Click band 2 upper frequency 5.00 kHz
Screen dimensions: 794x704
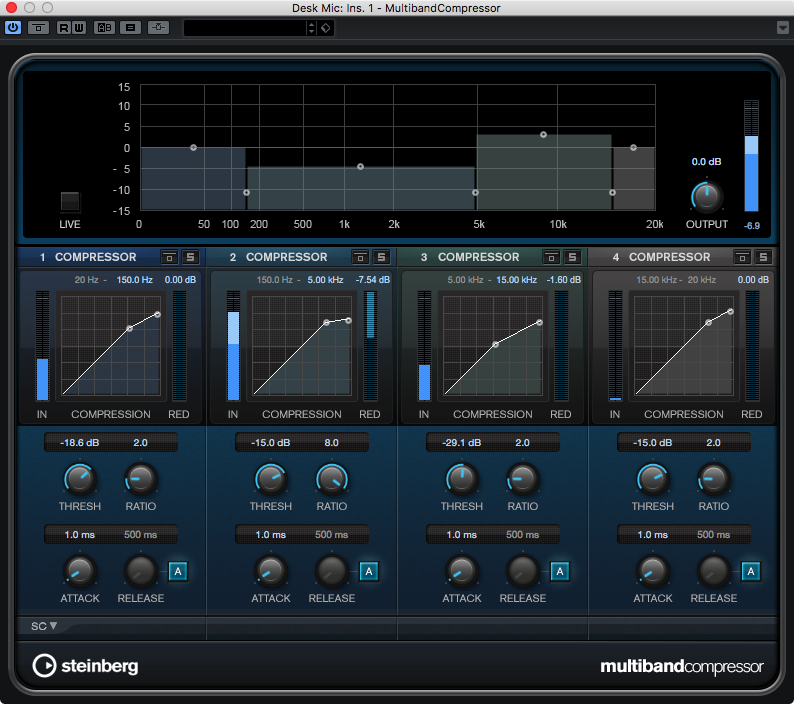(x=325, y=280)
